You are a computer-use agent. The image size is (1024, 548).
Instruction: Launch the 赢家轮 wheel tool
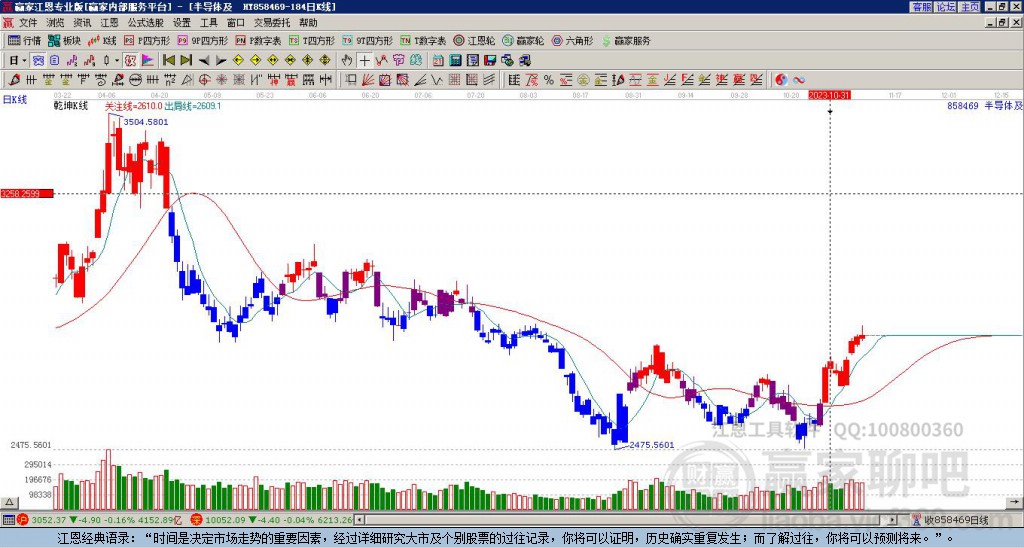pyautogui.click(x=523, y=40)
